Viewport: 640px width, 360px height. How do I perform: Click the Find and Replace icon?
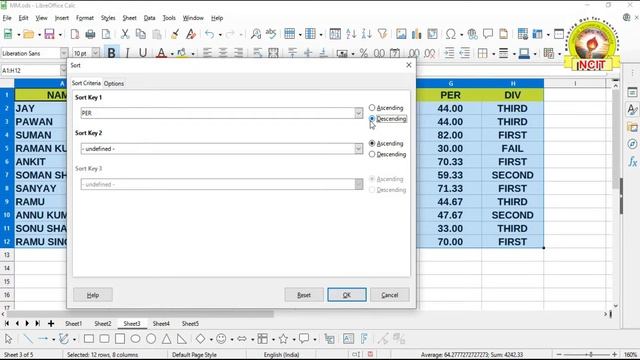(256, 34)
